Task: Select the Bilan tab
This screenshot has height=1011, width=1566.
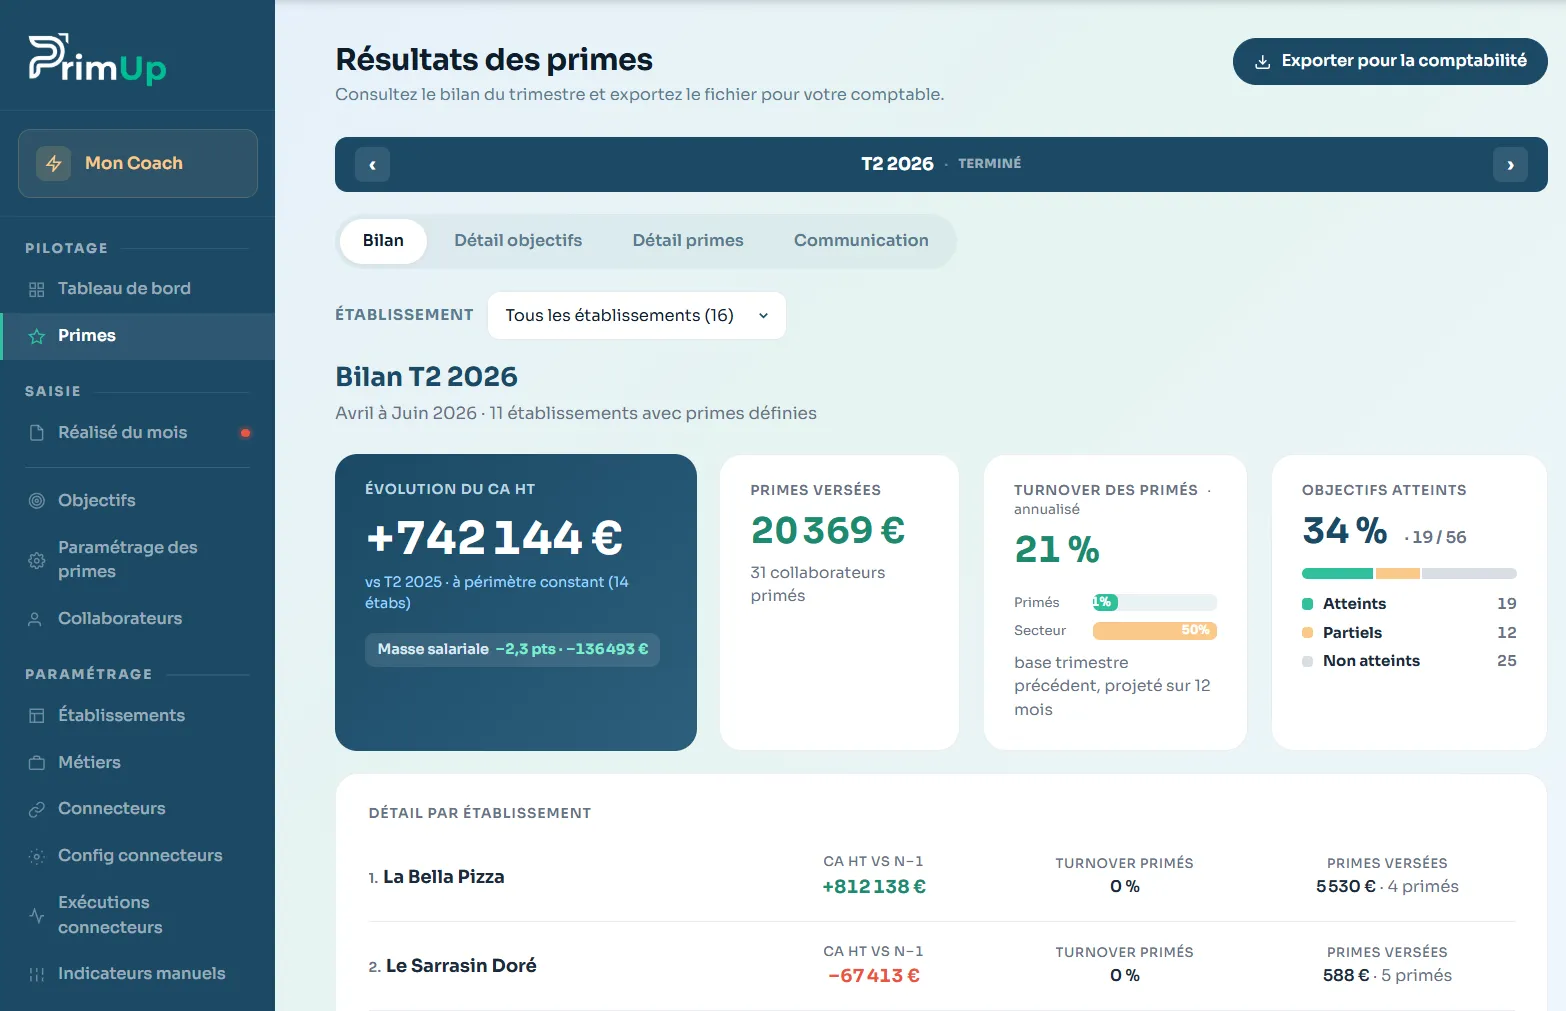Action: [x=383, y=241]
